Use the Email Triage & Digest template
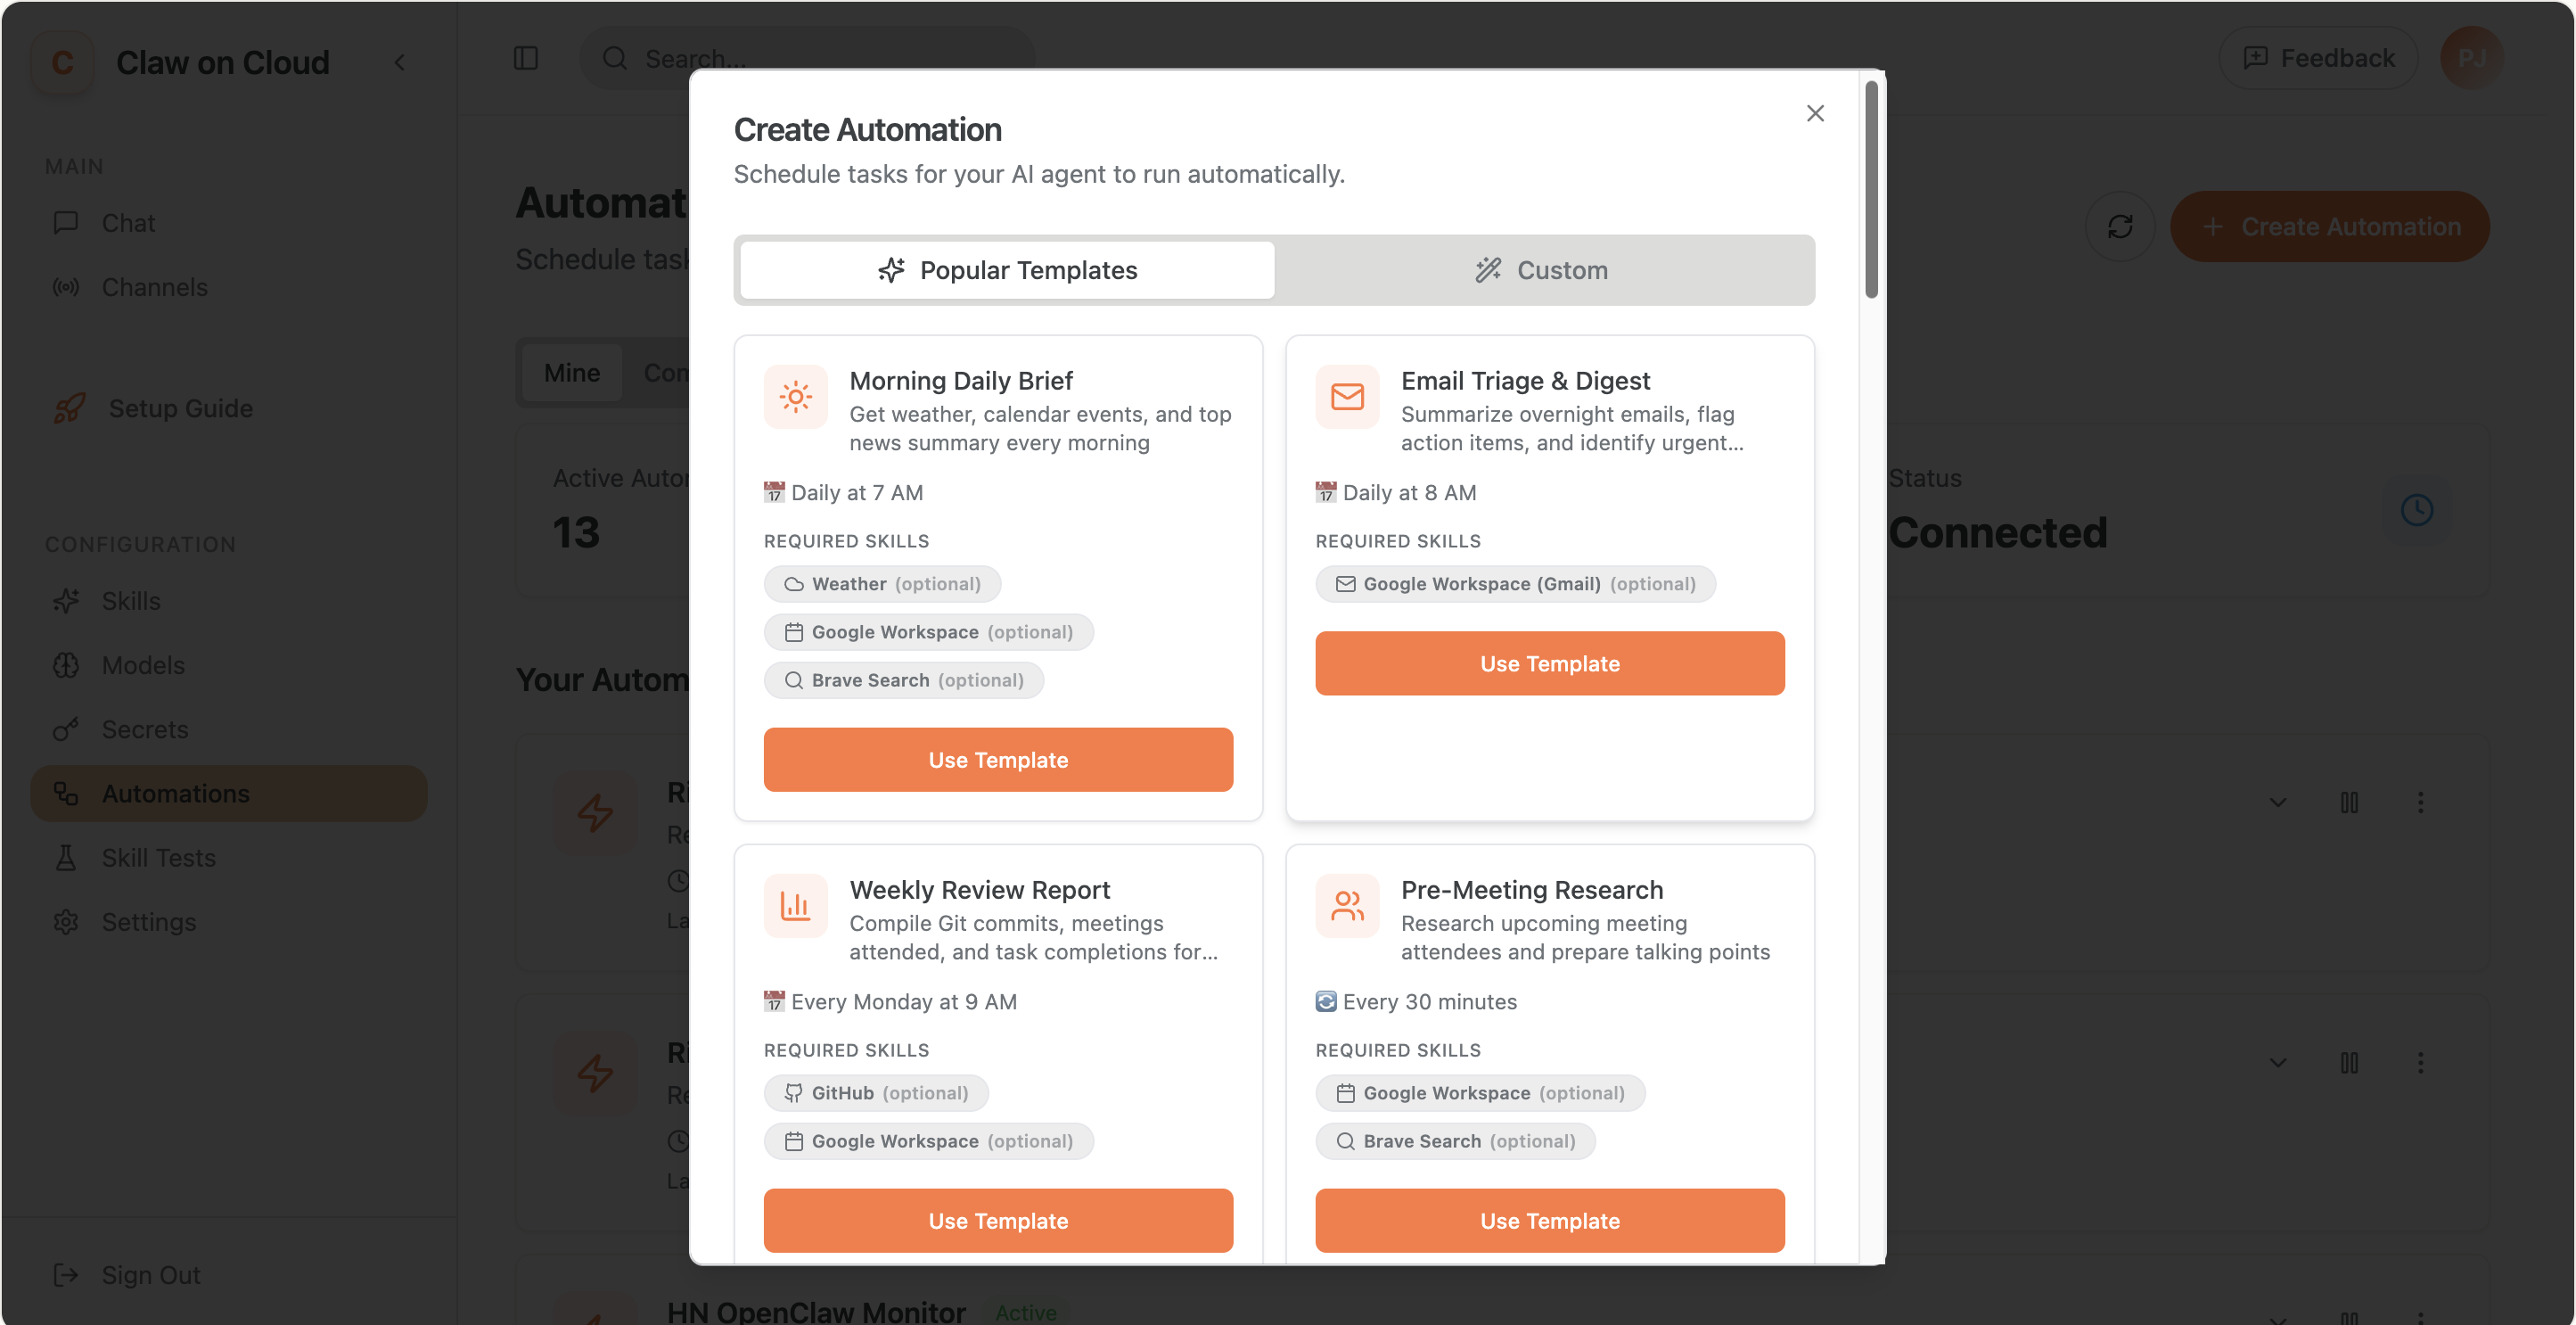 1549,663
